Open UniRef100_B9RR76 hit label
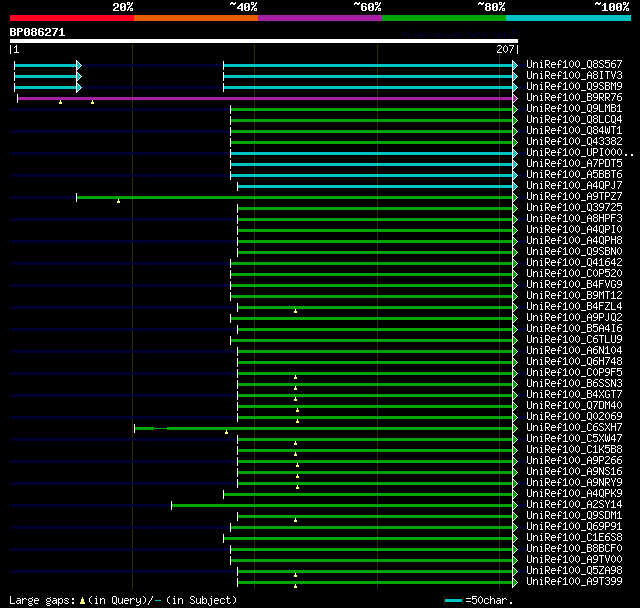The height and width of the screenshot is (608, 640). 574,98
